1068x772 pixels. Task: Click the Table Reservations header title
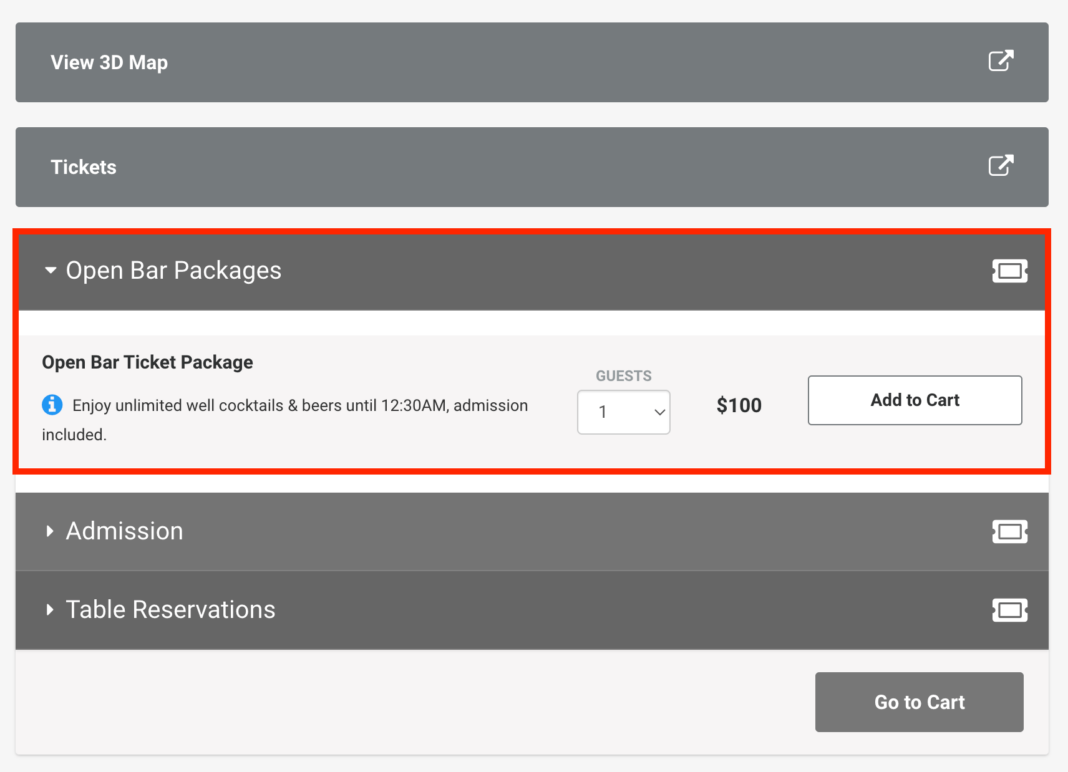point(170,610)
